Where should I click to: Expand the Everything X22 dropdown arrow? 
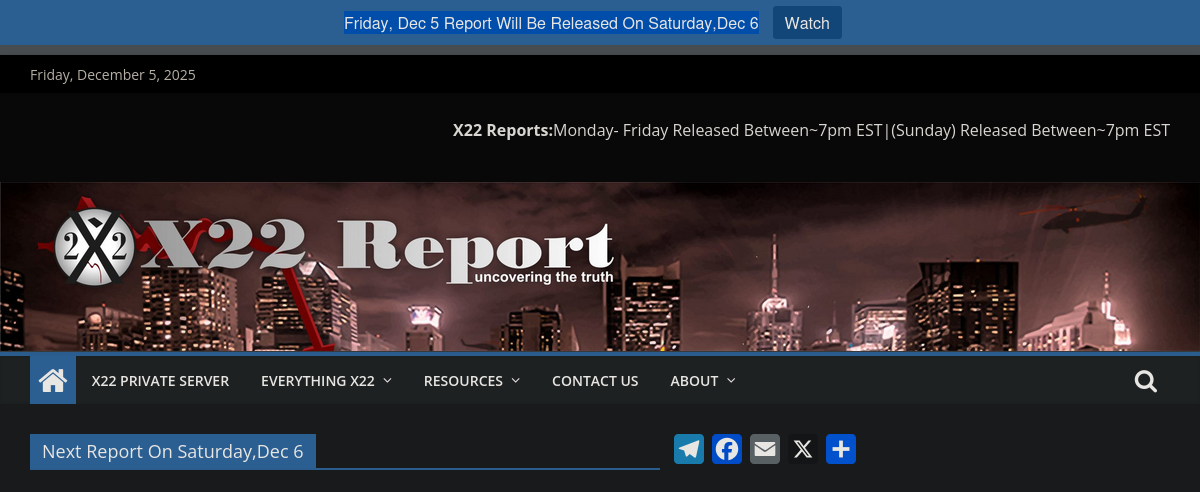[387, 381]
